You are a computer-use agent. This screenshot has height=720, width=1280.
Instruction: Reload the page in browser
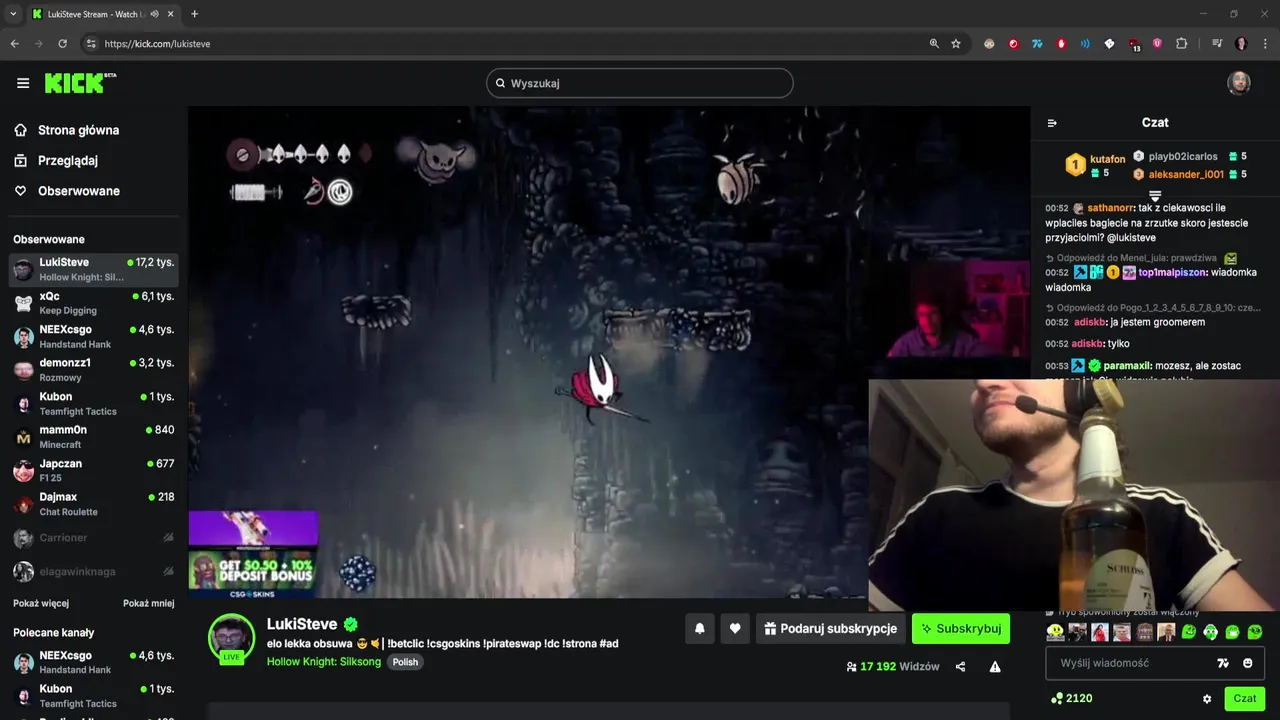pyautogui.click(x=62, y=44)
